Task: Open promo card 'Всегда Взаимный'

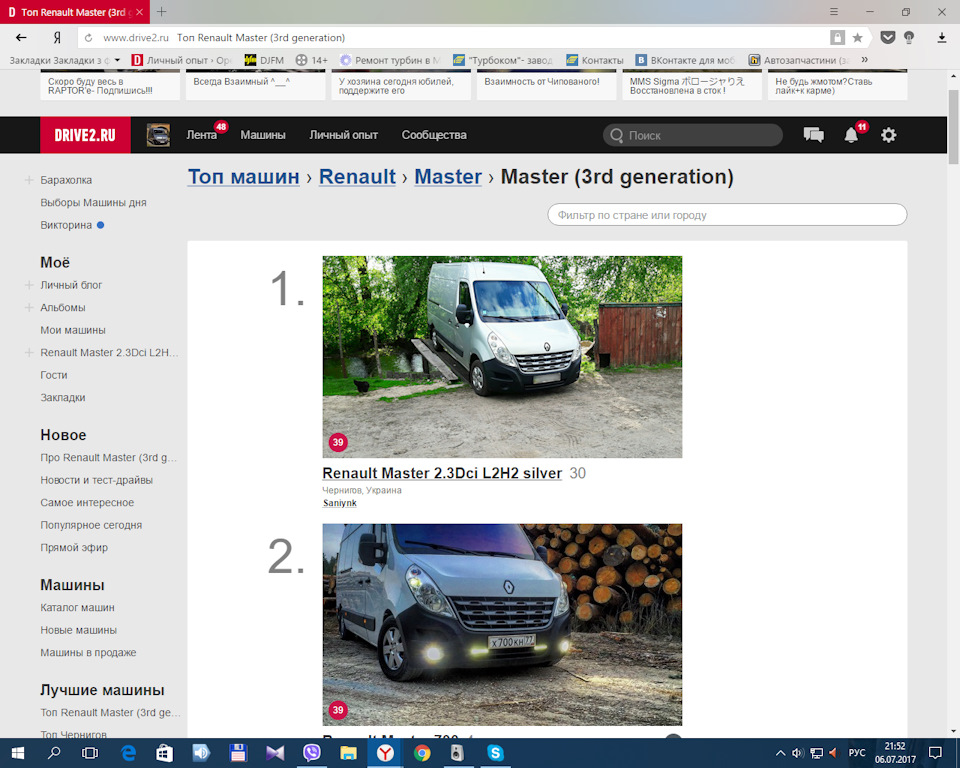Action: pyautogui.click(x=255, y=85)
